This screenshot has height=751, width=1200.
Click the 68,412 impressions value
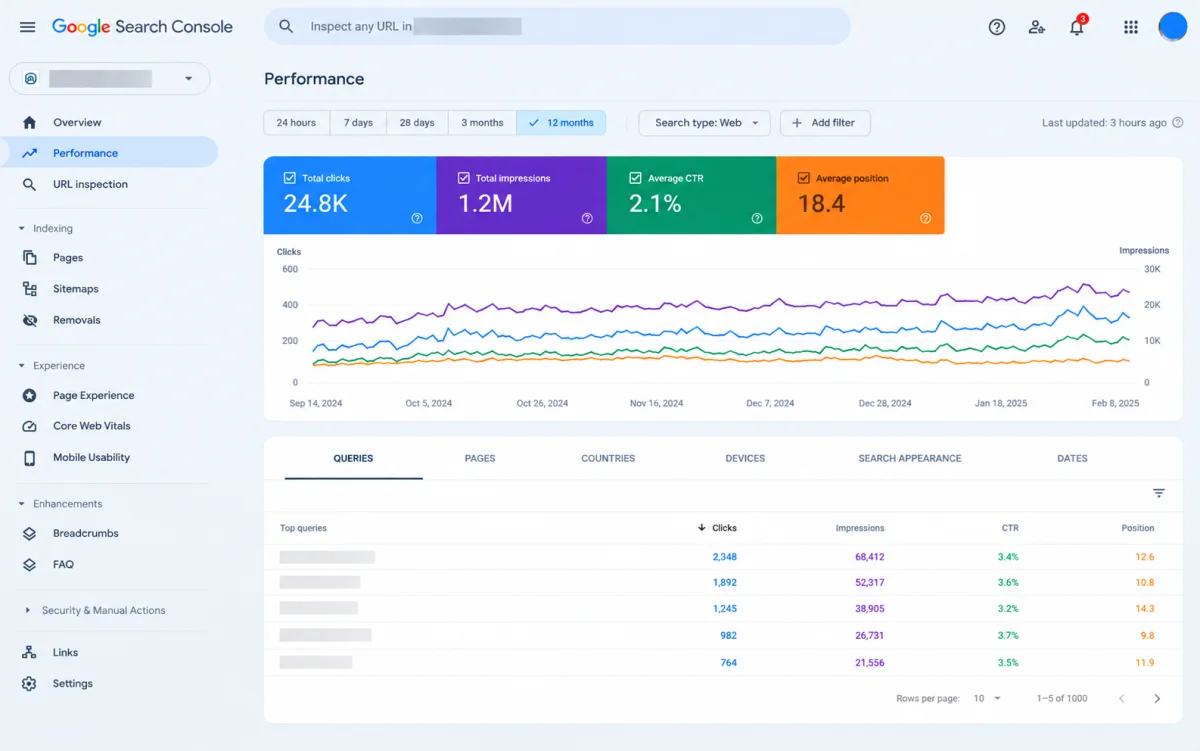coord(869,557)
